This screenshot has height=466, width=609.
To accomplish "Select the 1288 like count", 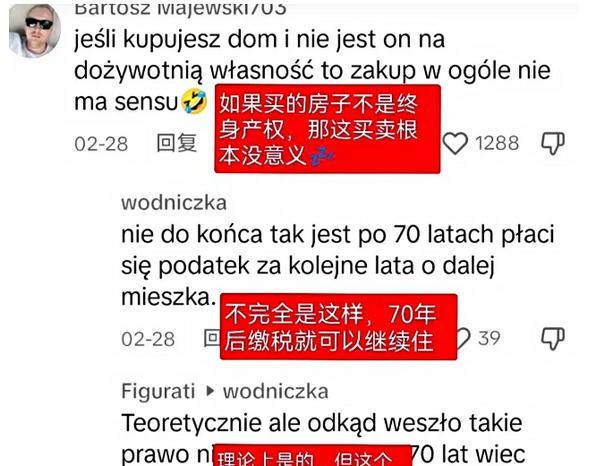I will 497,143.
